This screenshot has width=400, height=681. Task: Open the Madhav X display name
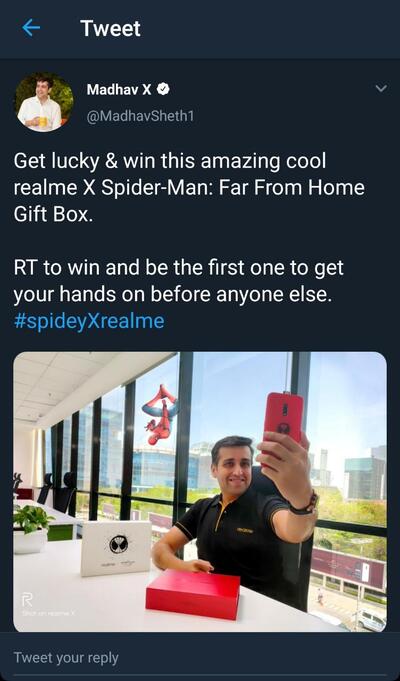(119, 89)
